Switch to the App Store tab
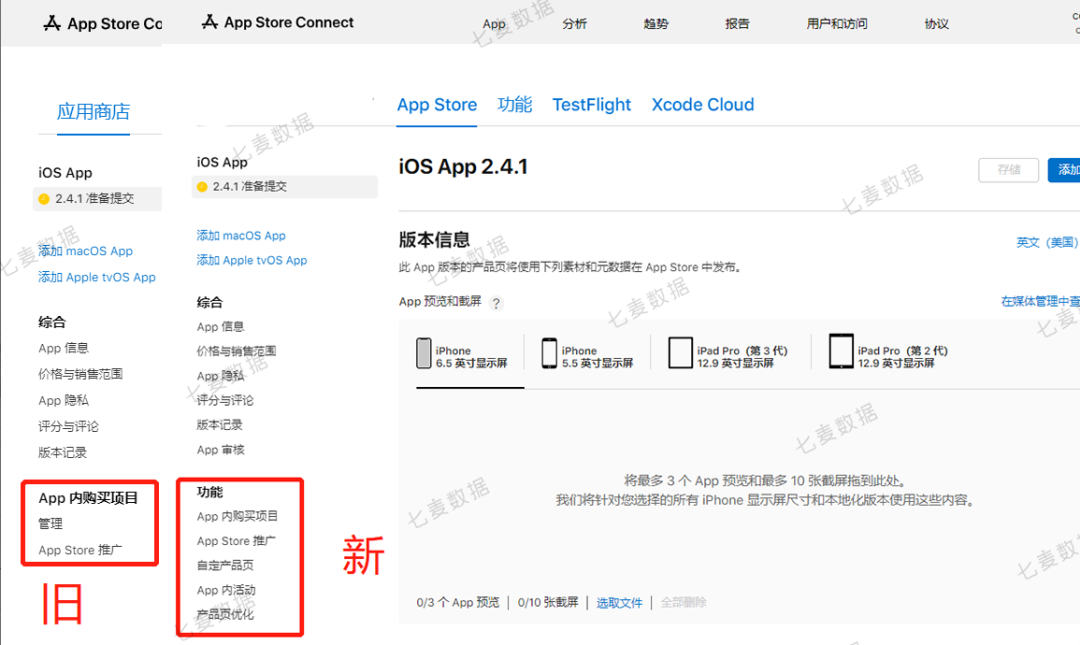This screenshot has width=1080, height=645. 437,105
